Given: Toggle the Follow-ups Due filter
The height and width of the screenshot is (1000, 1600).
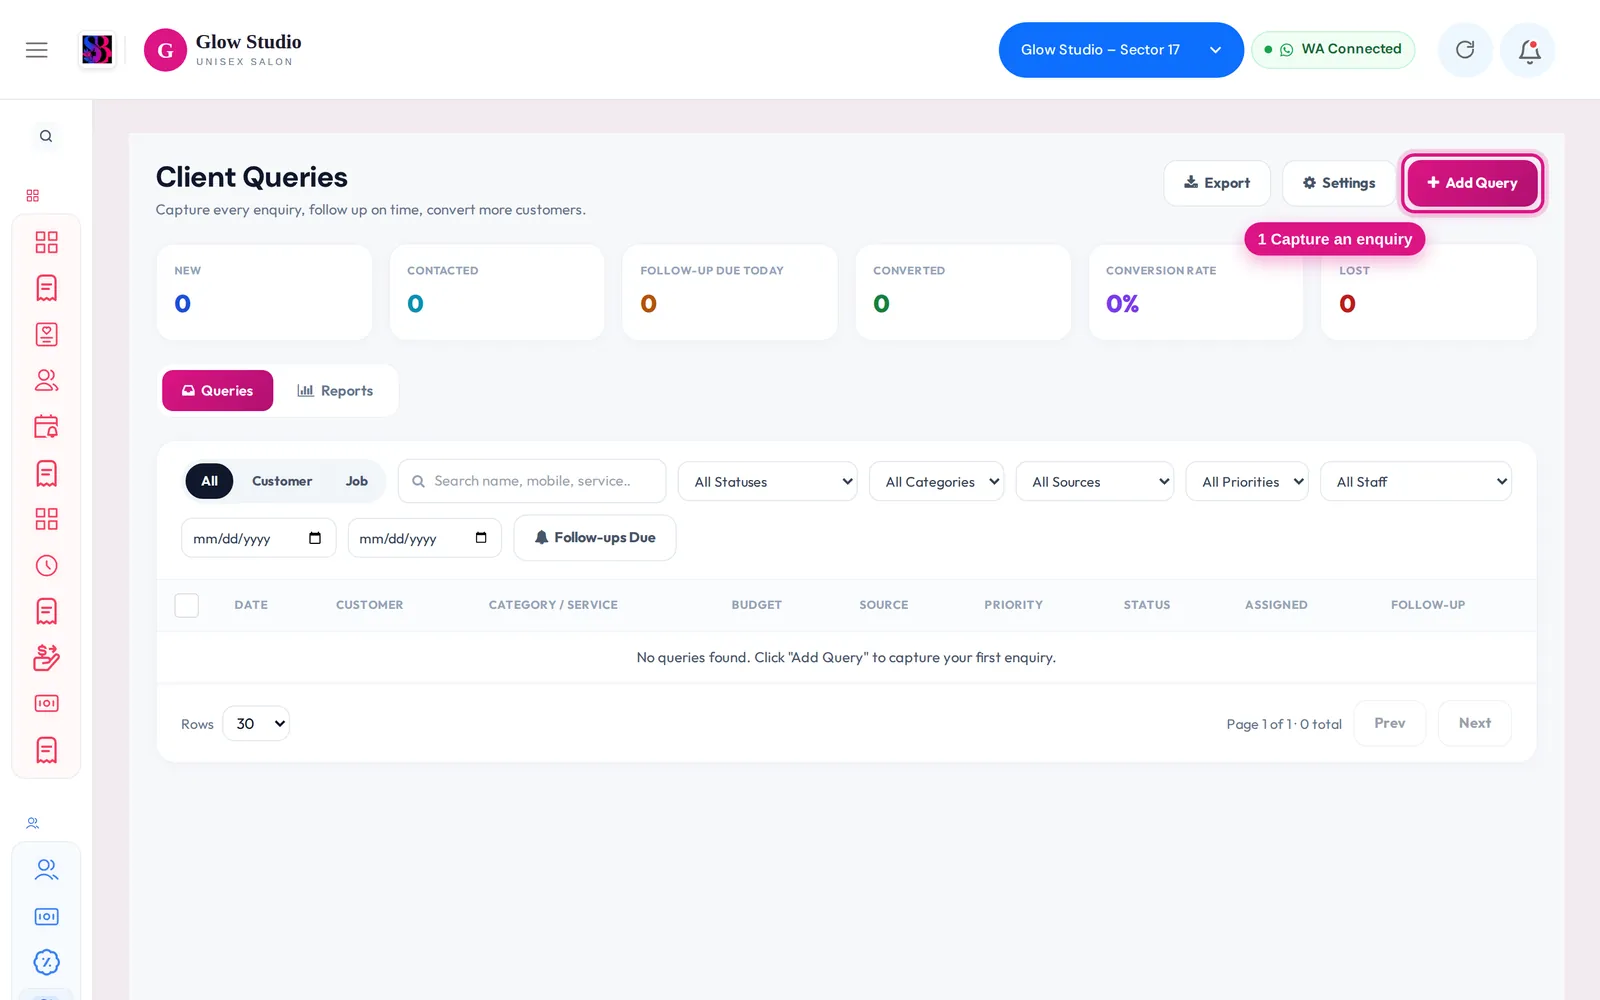Looking at the screenshot, I should point(595,538).
